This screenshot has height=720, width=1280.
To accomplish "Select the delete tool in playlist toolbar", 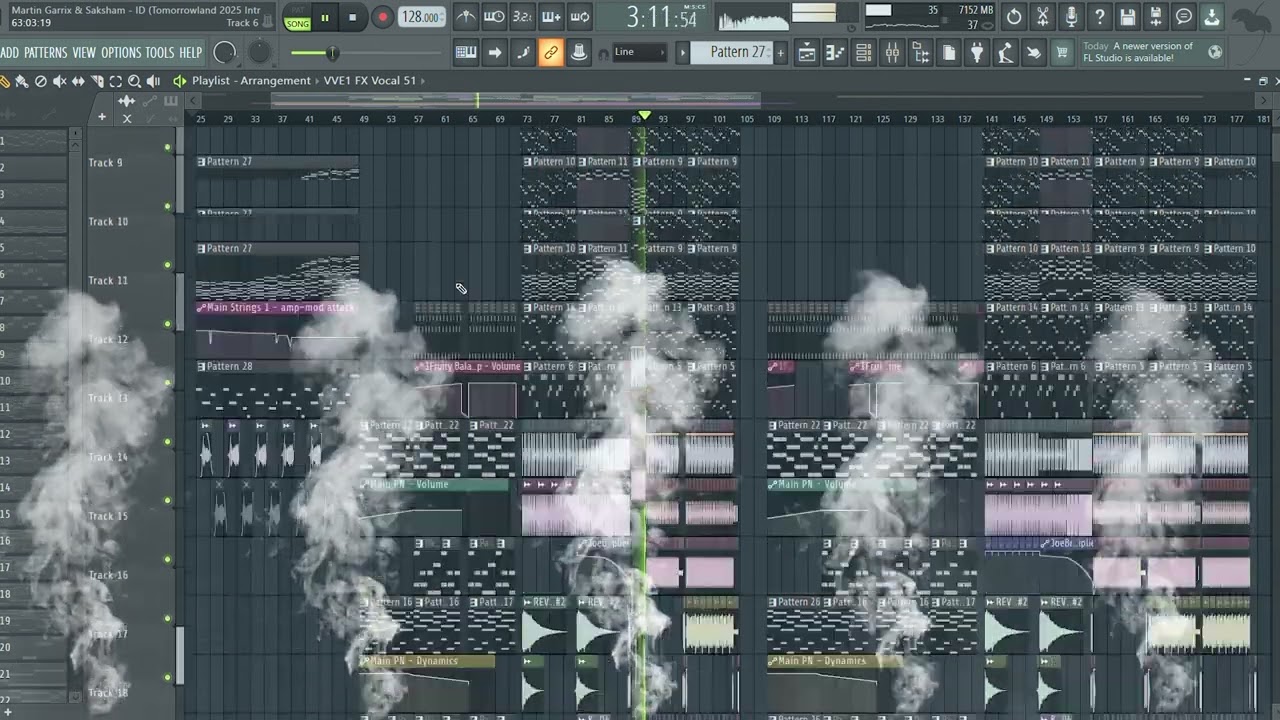I will pyautogui.click(x=41, y=81).
